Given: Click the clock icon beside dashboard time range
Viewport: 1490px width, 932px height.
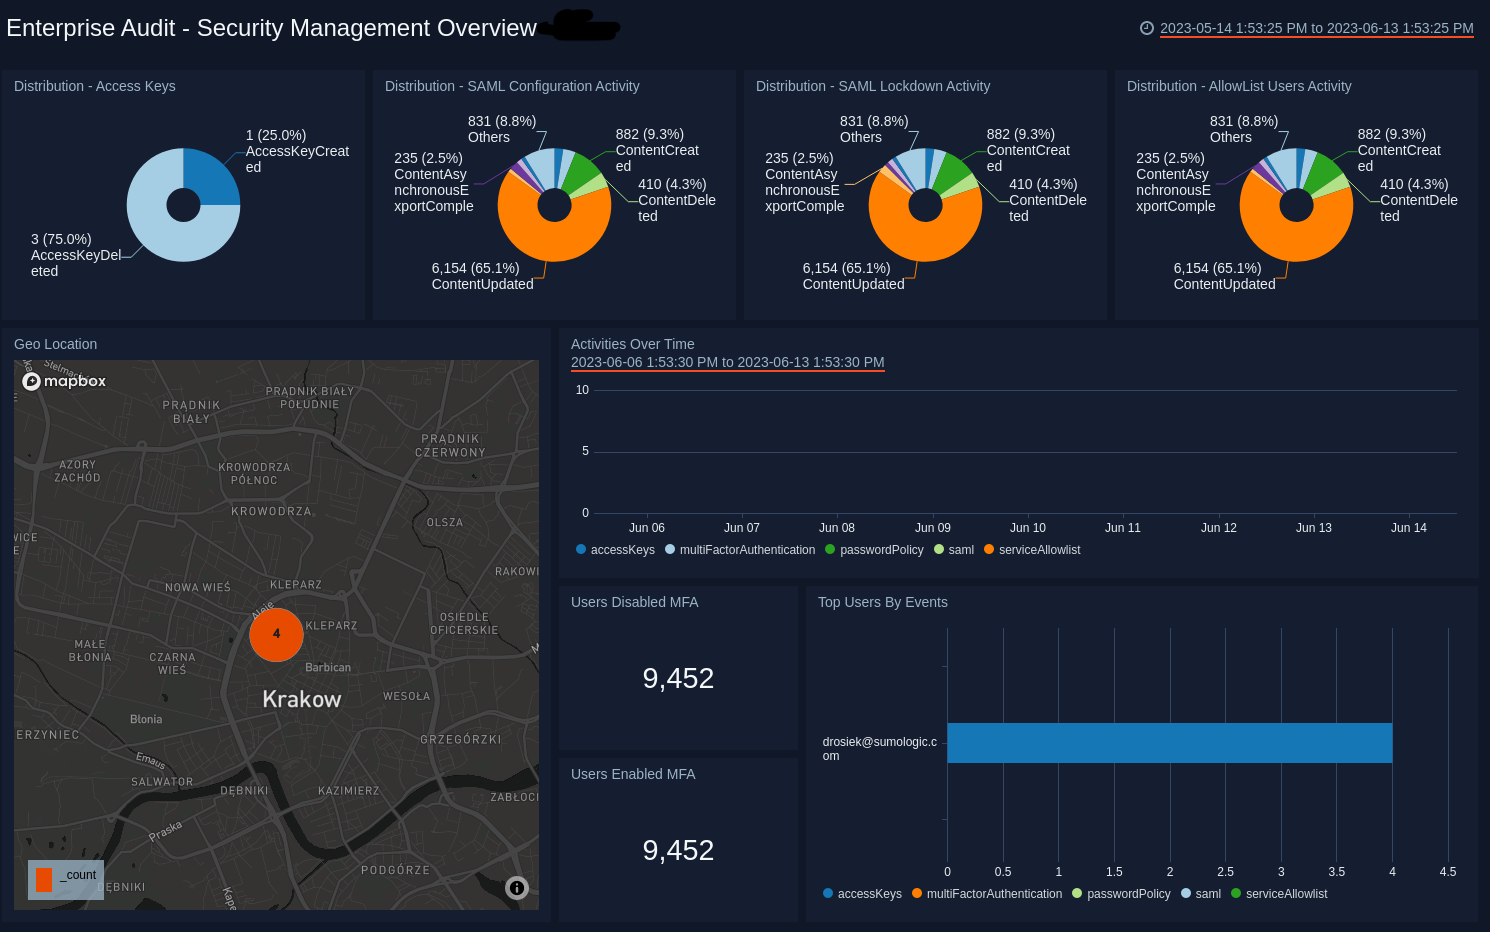Looking at the screenshot, I should [x=1146, y=28].
